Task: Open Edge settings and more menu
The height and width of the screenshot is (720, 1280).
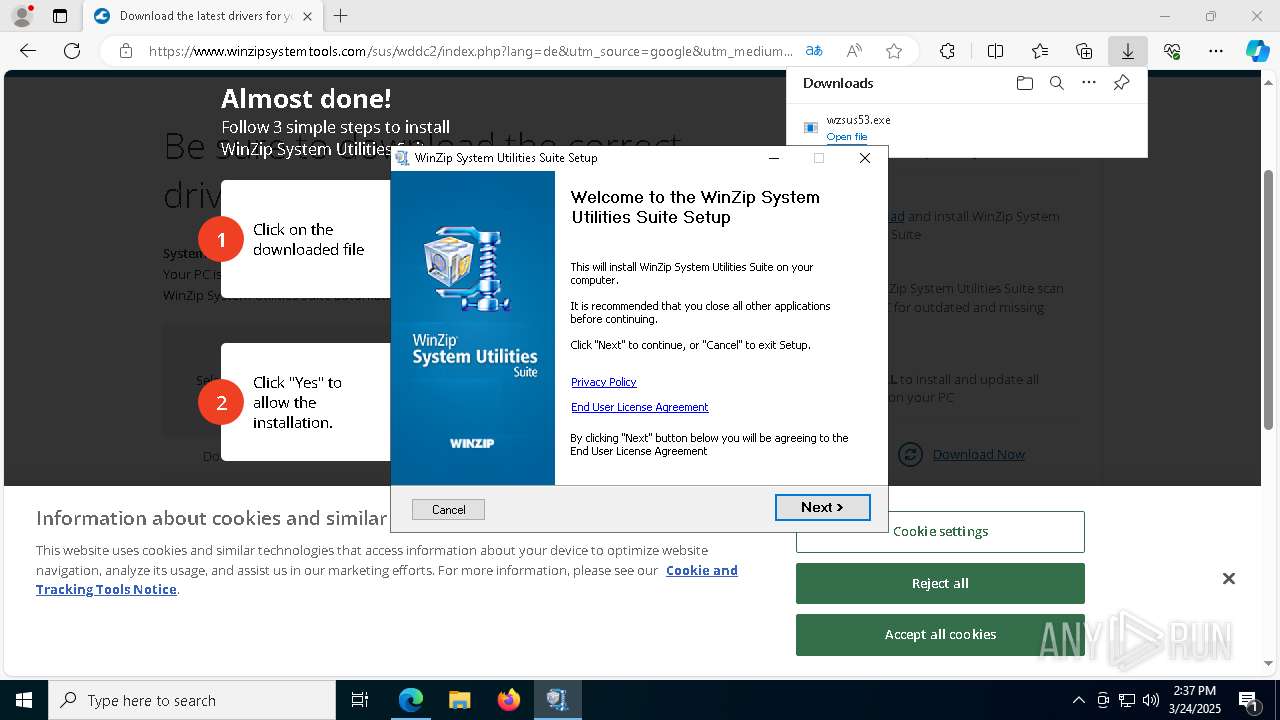Action: point(1216,51)
